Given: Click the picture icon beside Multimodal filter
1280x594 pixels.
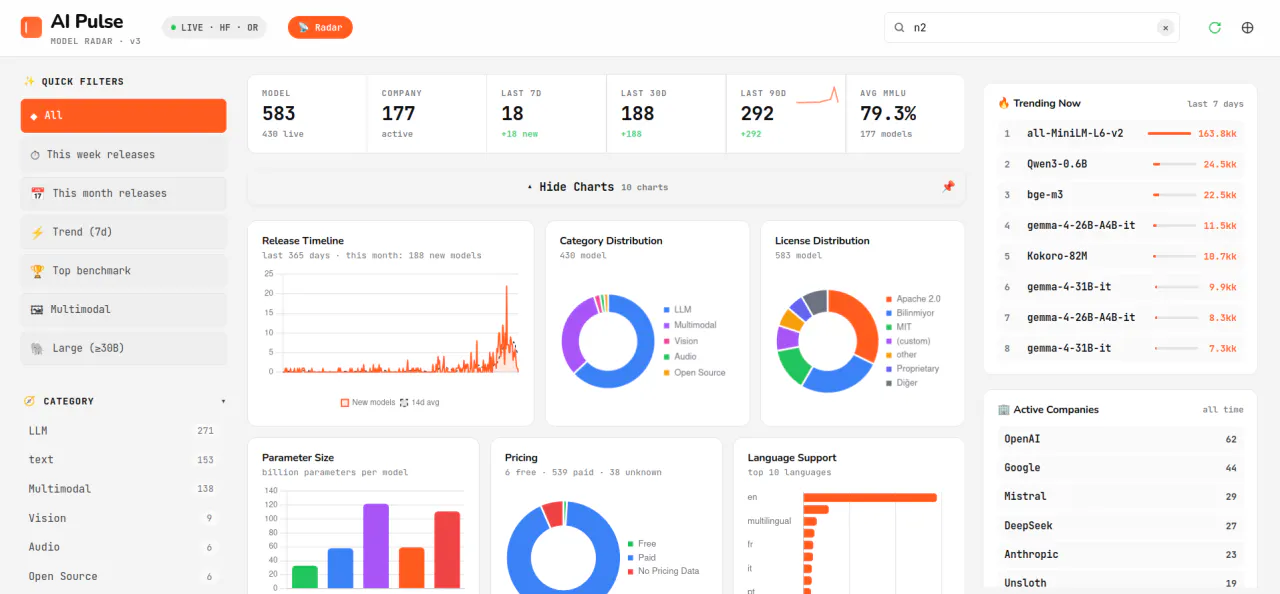Looking at the screenshot, I should pos(37,310).
